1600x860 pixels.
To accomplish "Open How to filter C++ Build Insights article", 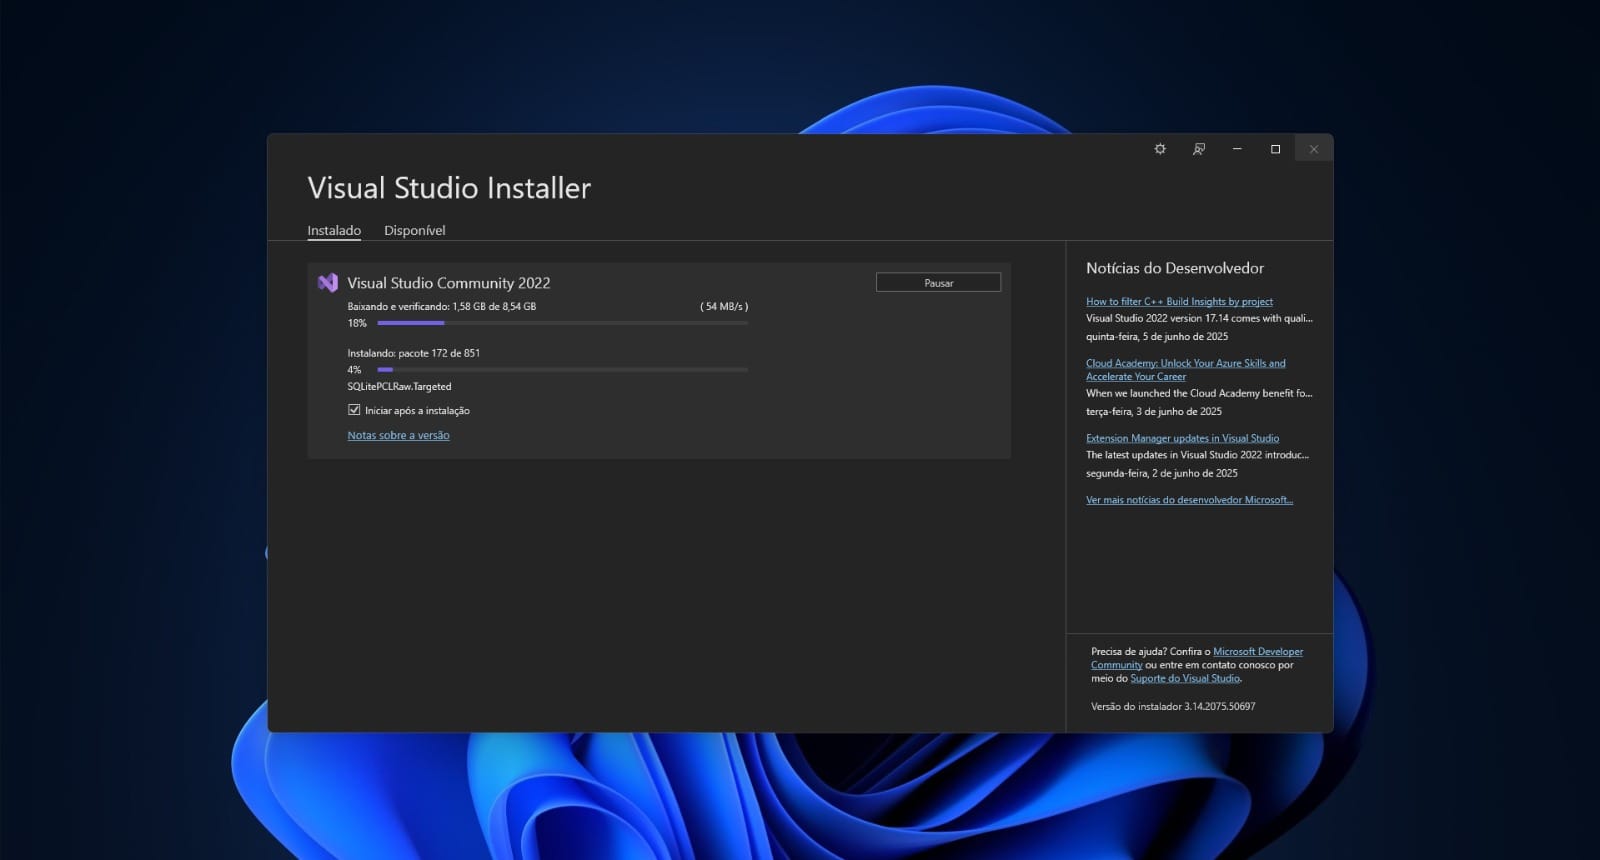I will coord(1179,301).
